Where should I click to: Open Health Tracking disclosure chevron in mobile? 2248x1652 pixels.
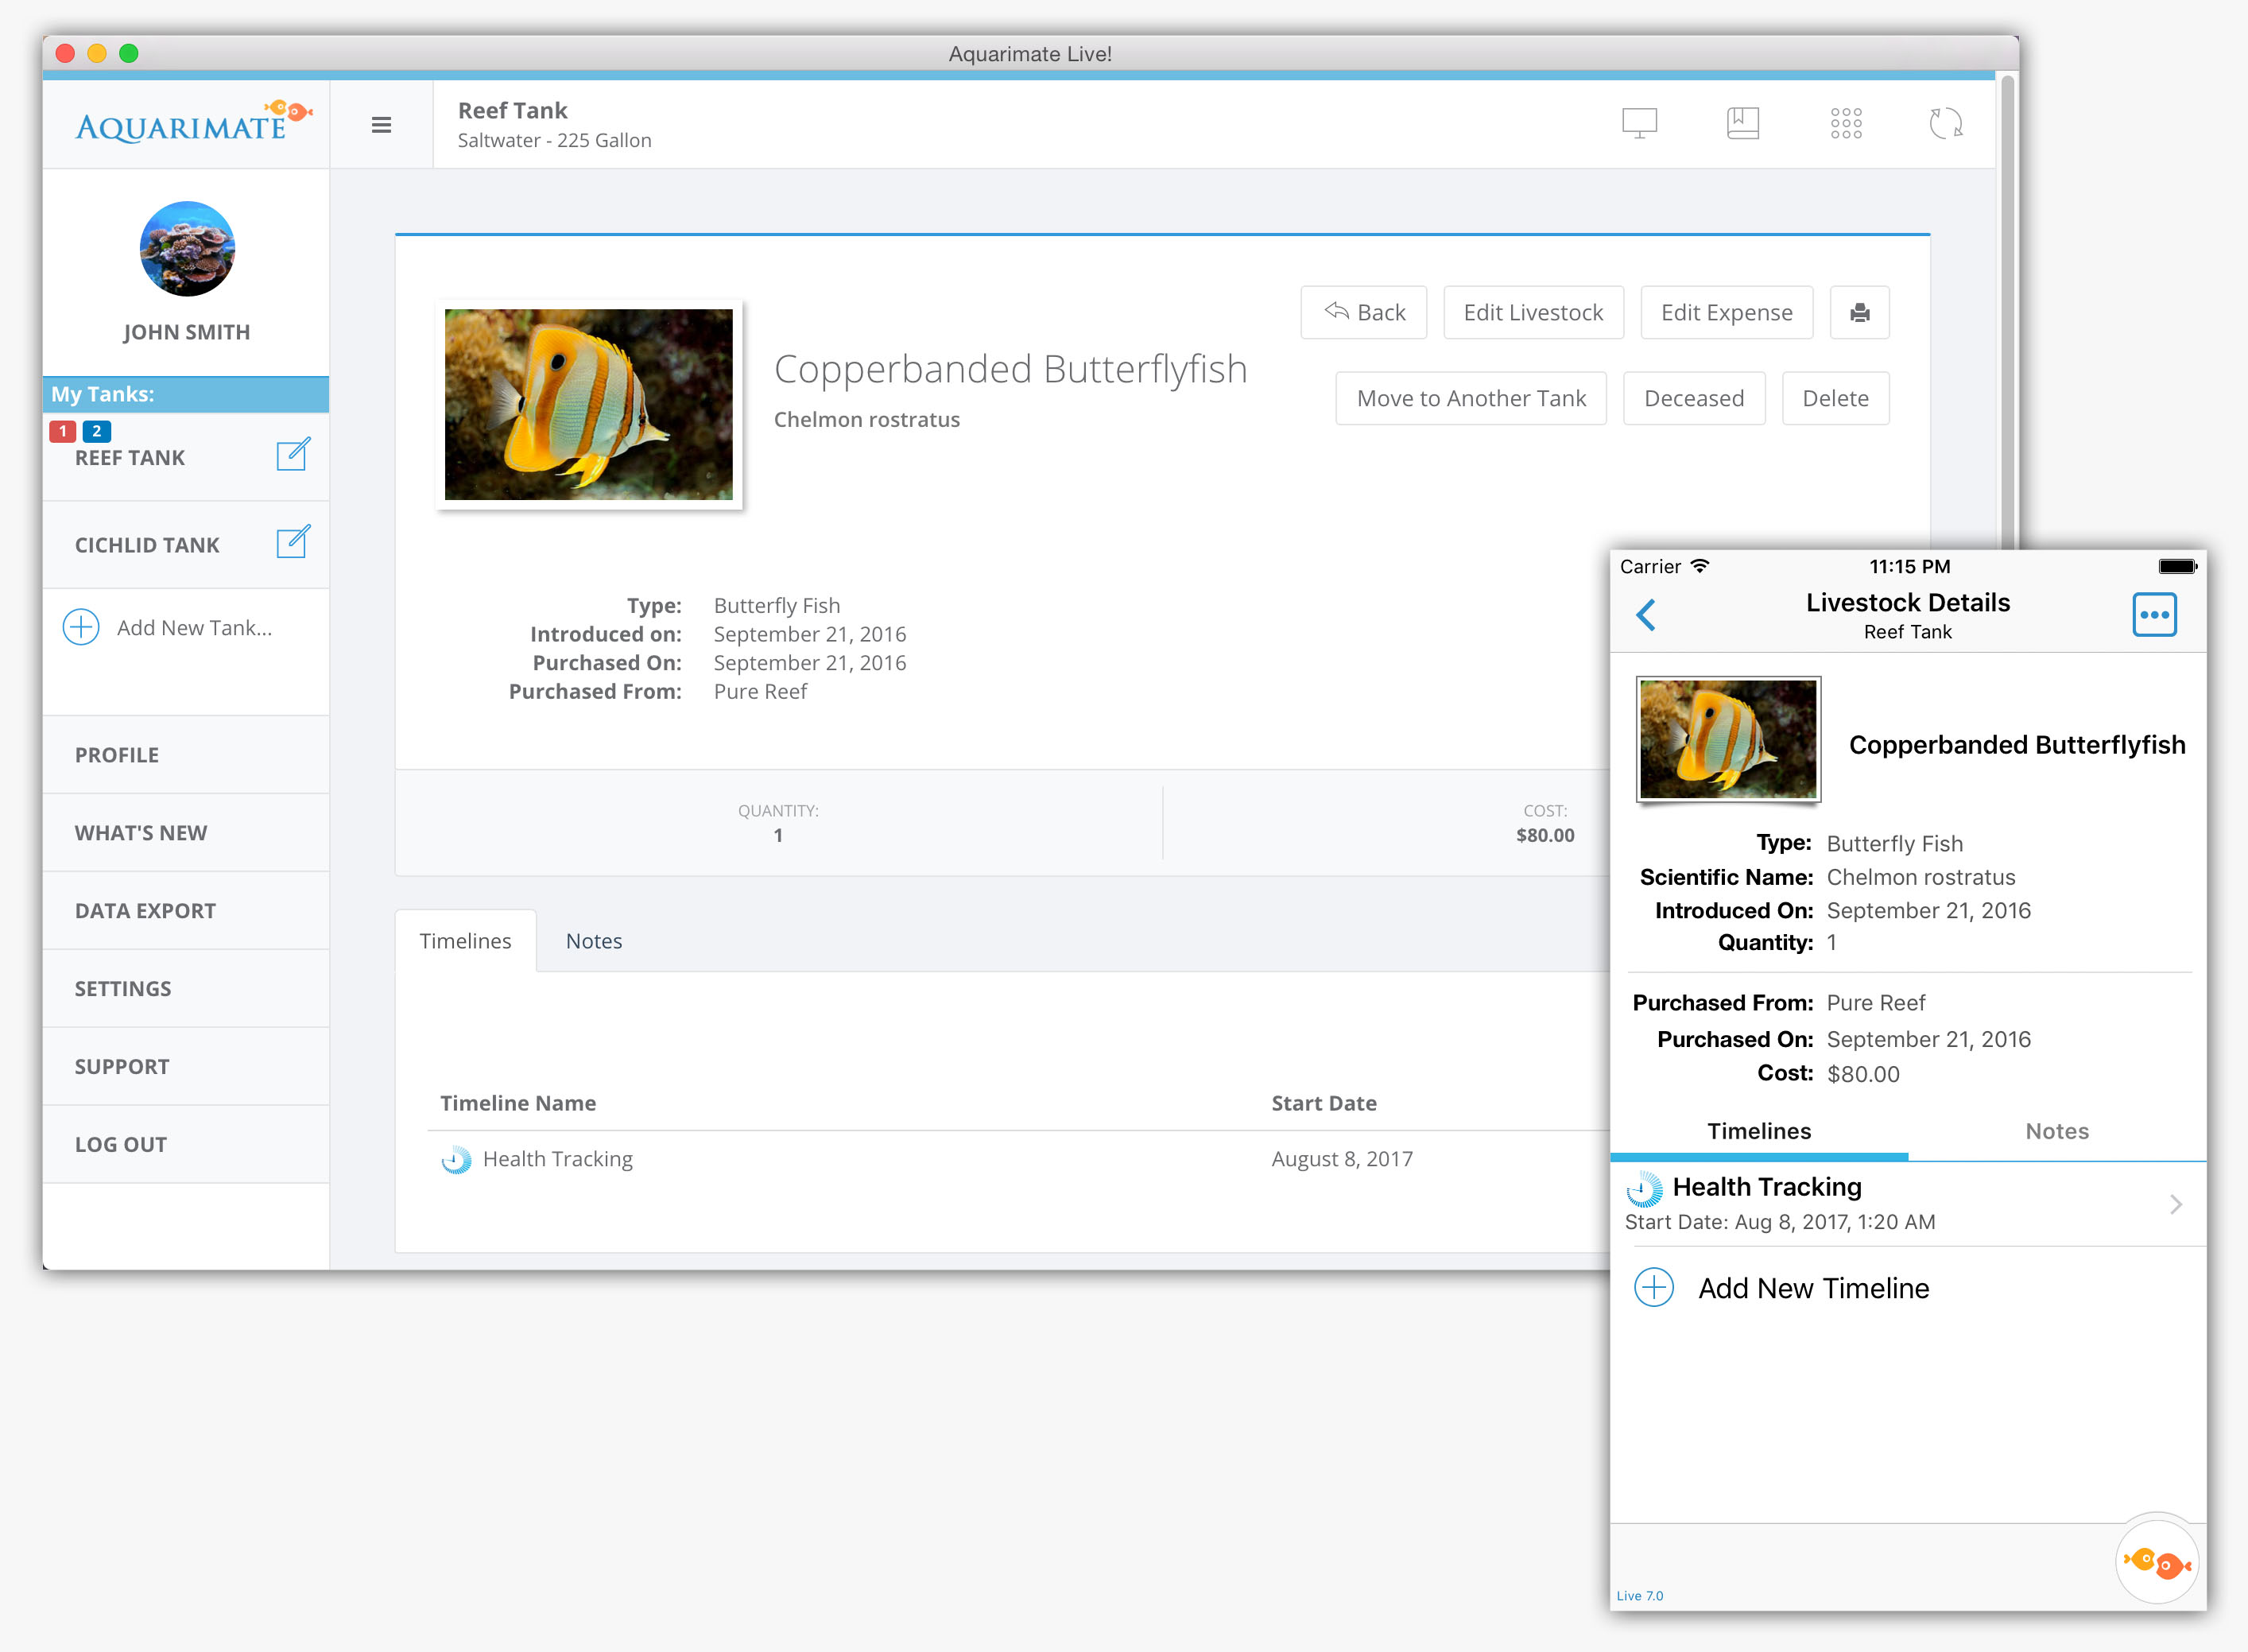pyautogui.click(x=2175, y=1204)
